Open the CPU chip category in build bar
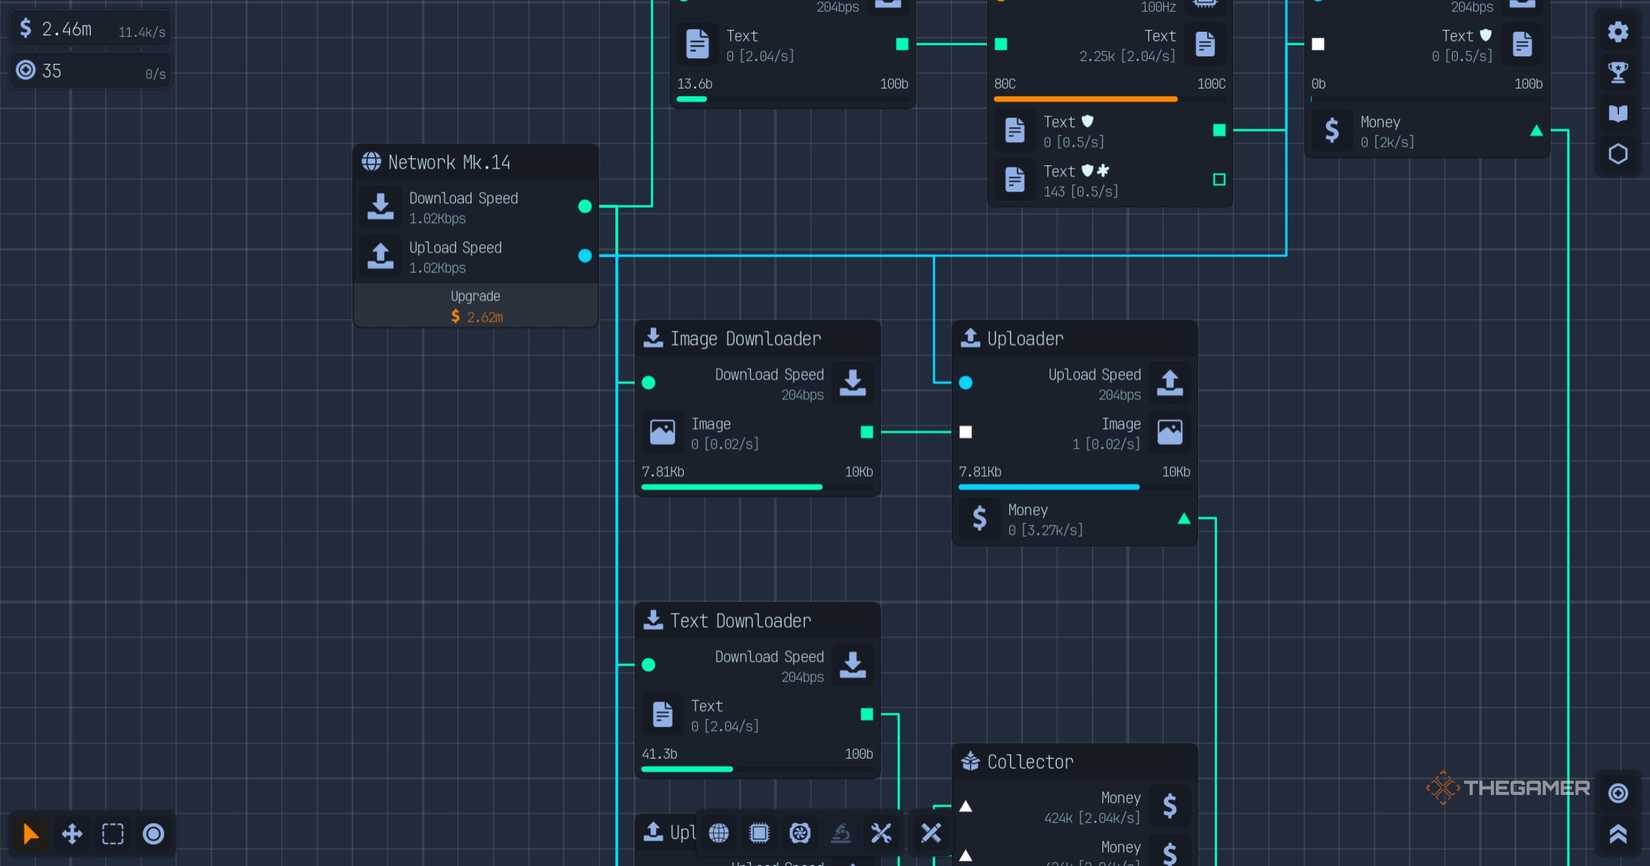Image resolution: width=1650 pixels, height=866 pixels. [759, 833]
